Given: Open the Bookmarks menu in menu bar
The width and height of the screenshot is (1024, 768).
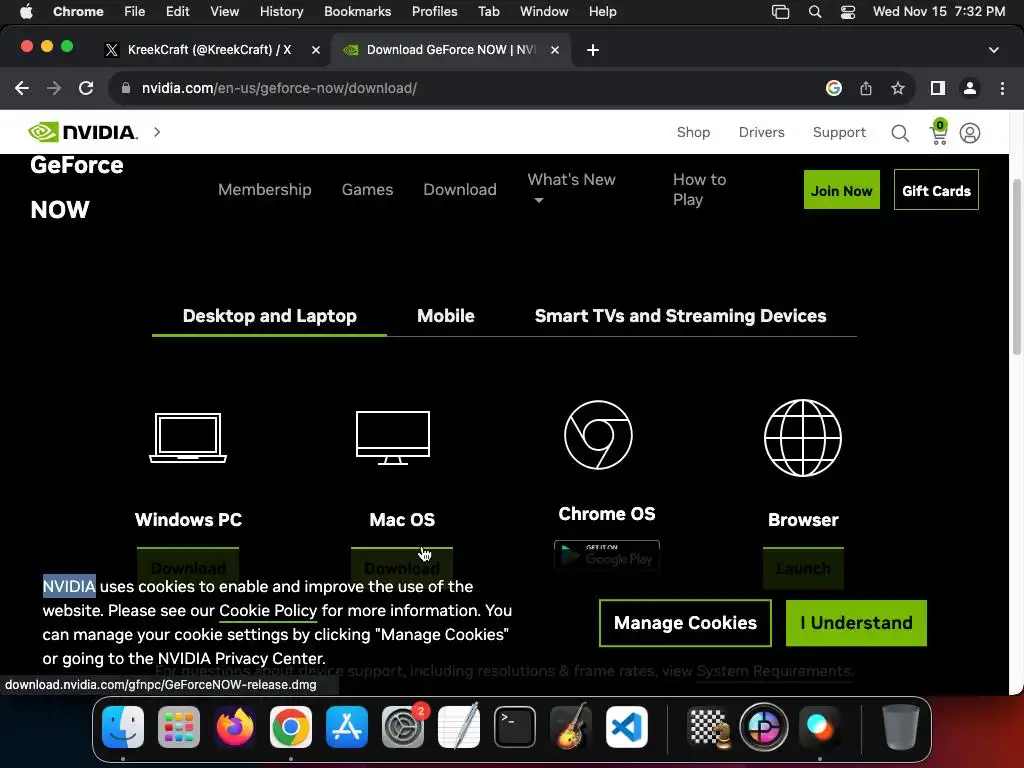Looking at the screenshot, I should (357, 12).
